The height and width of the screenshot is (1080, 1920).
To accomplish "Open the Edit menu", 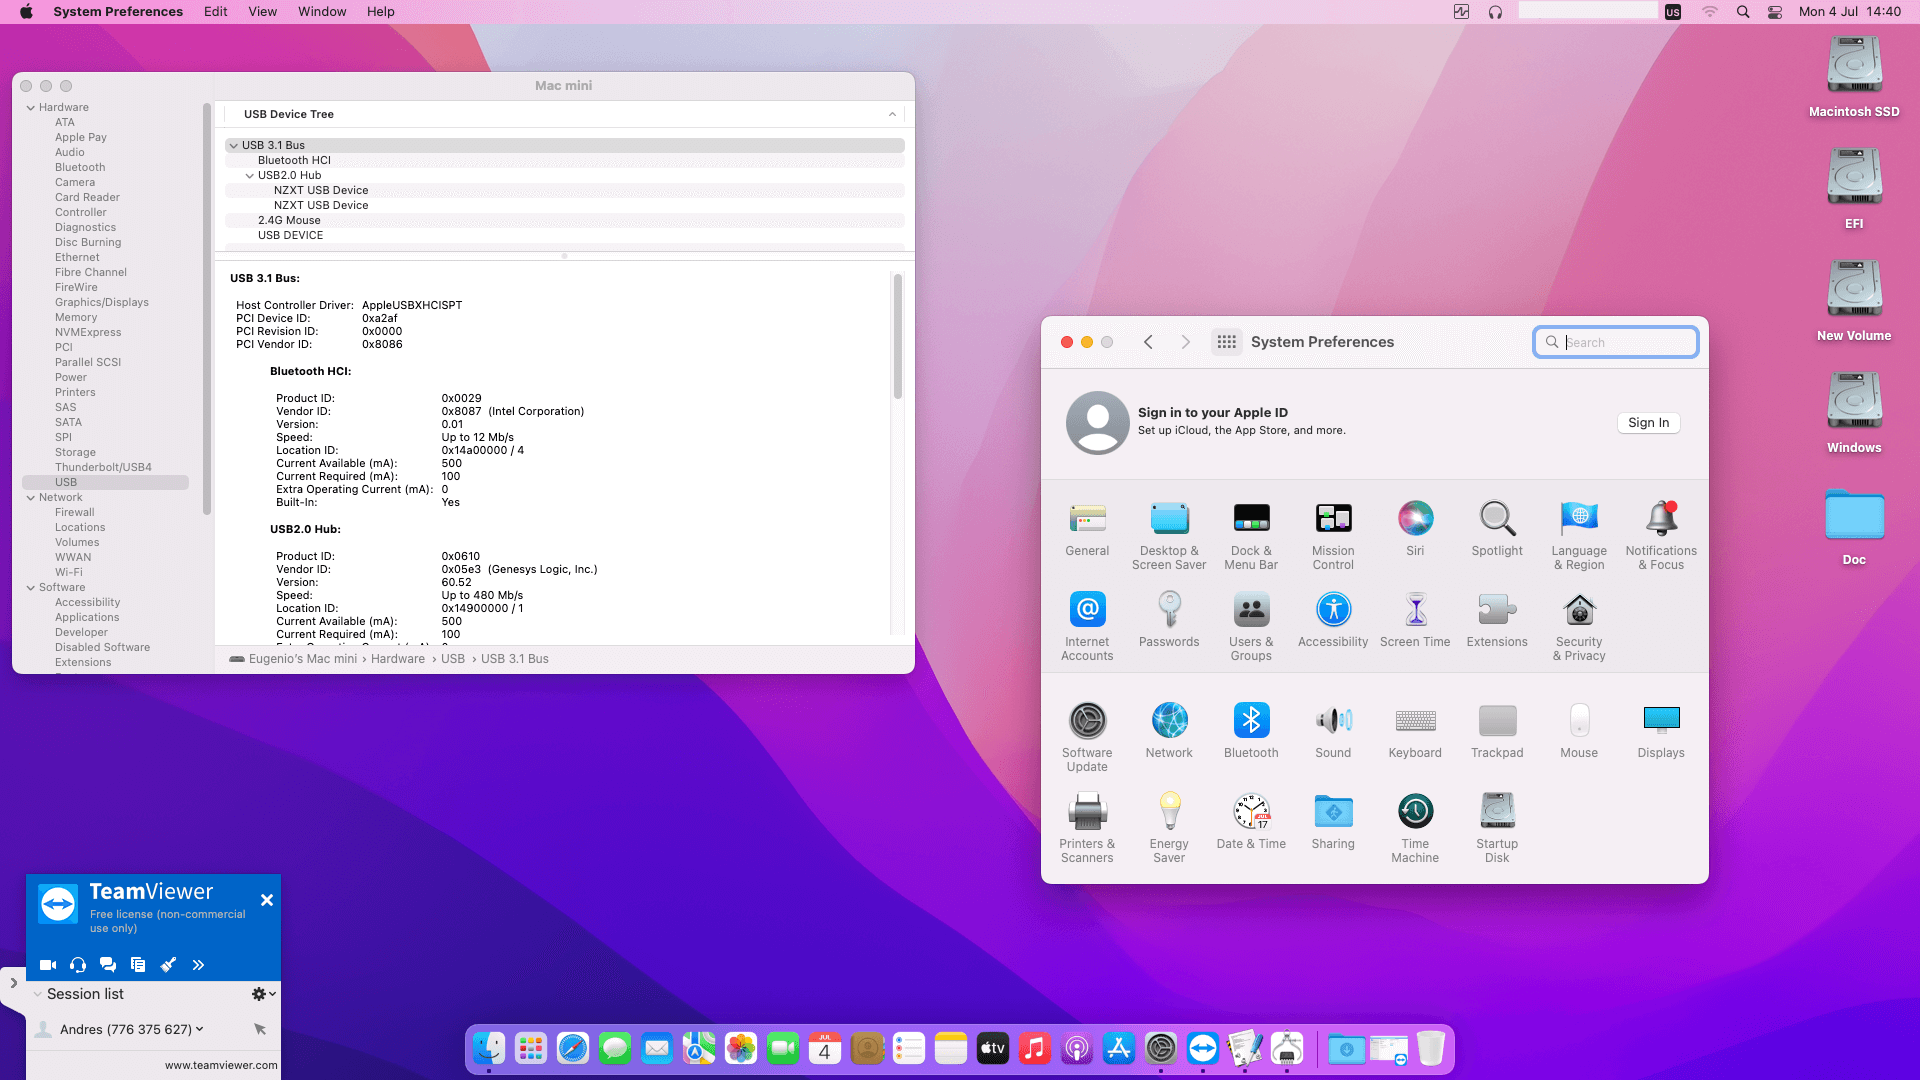I will pos(216,12).
